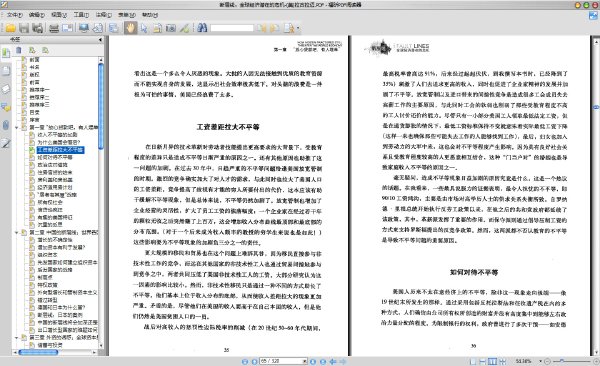Select the arrow Select tool
600x366 pixels.
pos(144,28)
